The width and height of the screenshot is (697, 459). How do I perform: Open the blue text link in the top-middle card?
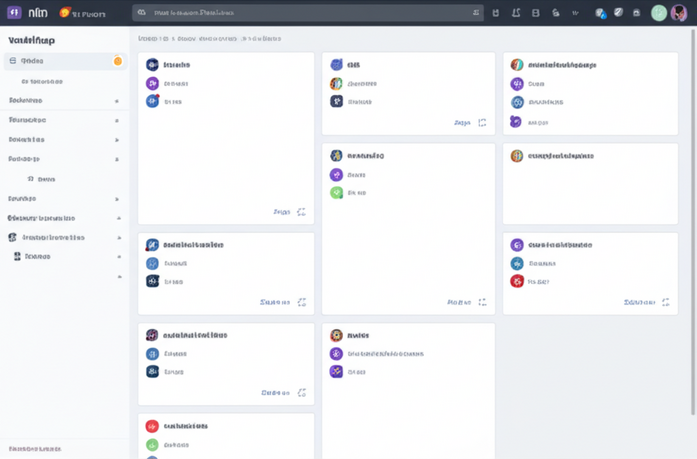pos(462,123)
